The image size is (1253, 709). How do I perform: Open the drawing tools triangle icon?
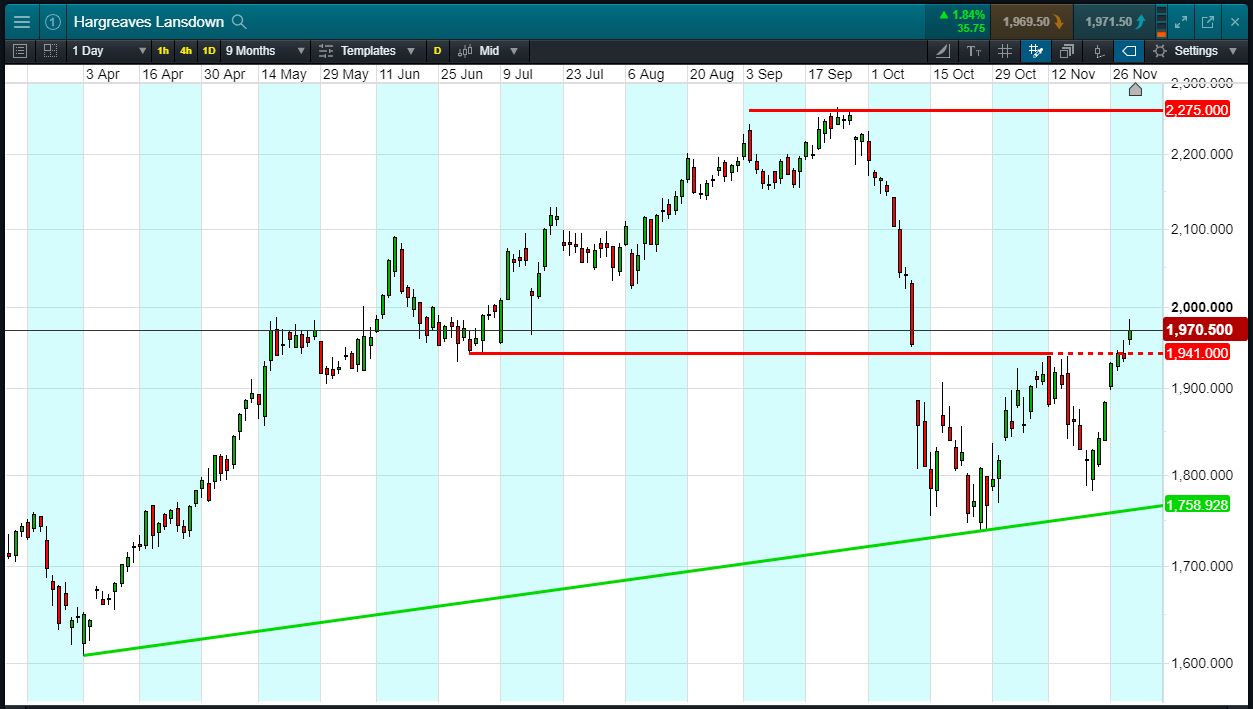(x=943, y=51)
